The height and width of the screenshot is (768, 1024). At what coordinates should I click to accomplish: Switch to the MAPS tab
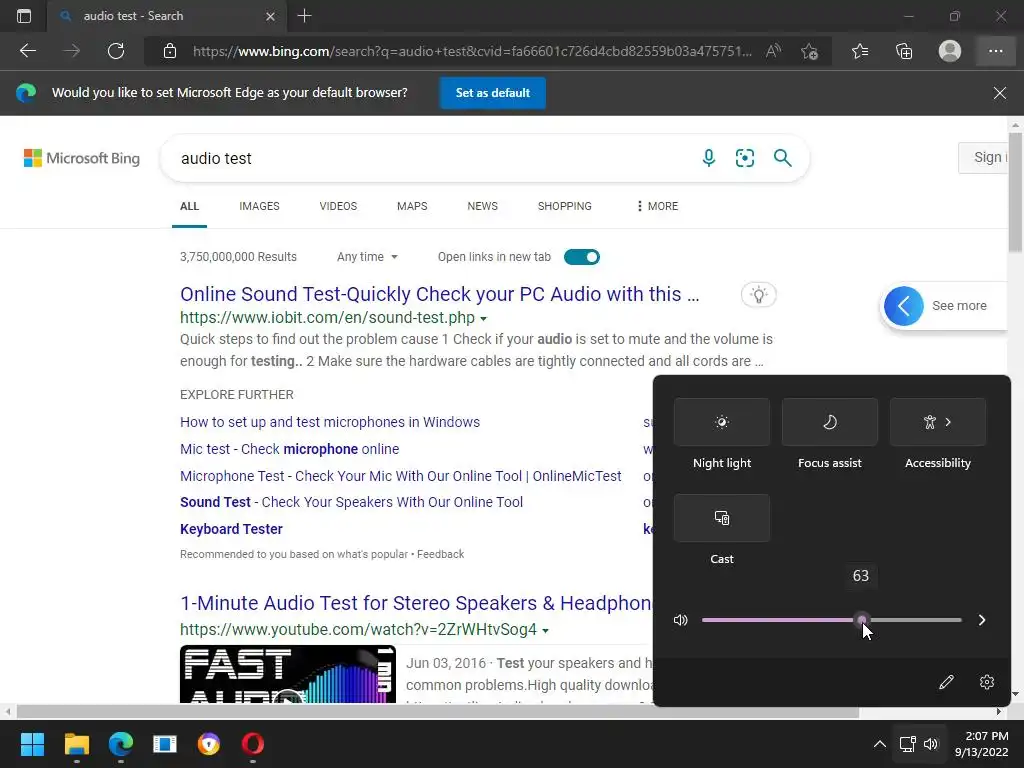(412, 206)
